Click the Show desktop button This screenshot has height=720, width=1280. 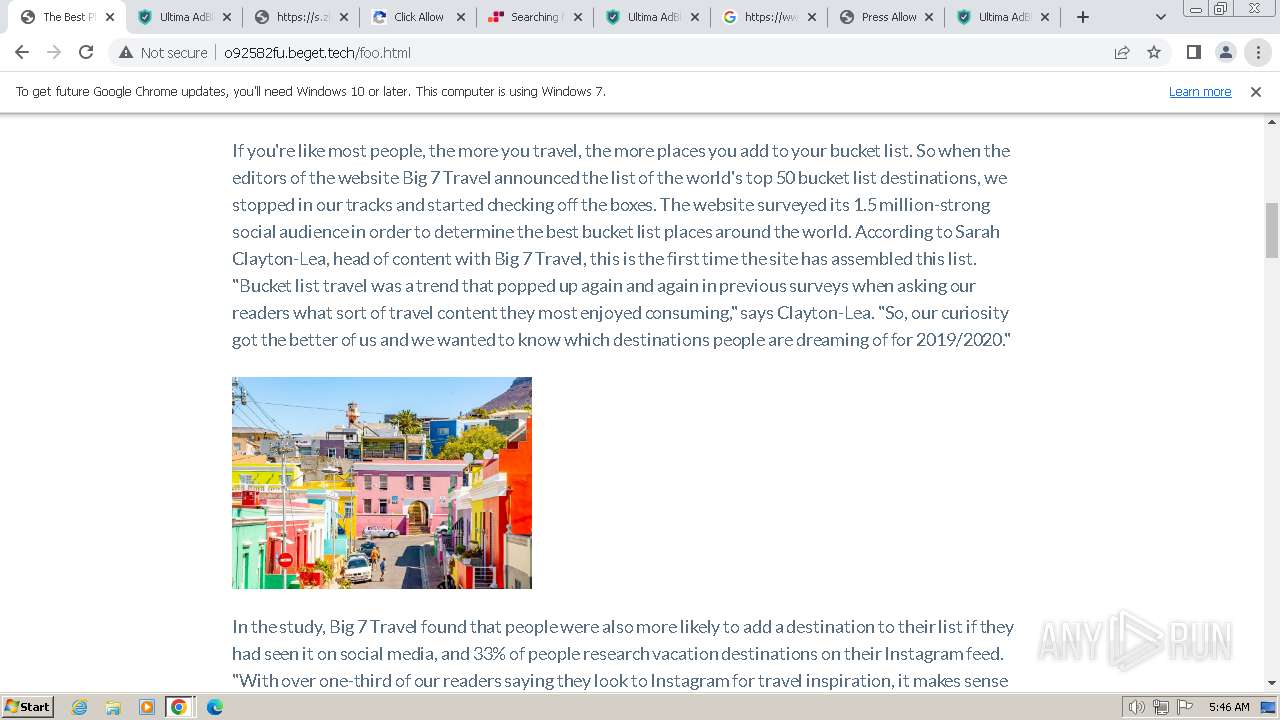tap(1268, 707)
